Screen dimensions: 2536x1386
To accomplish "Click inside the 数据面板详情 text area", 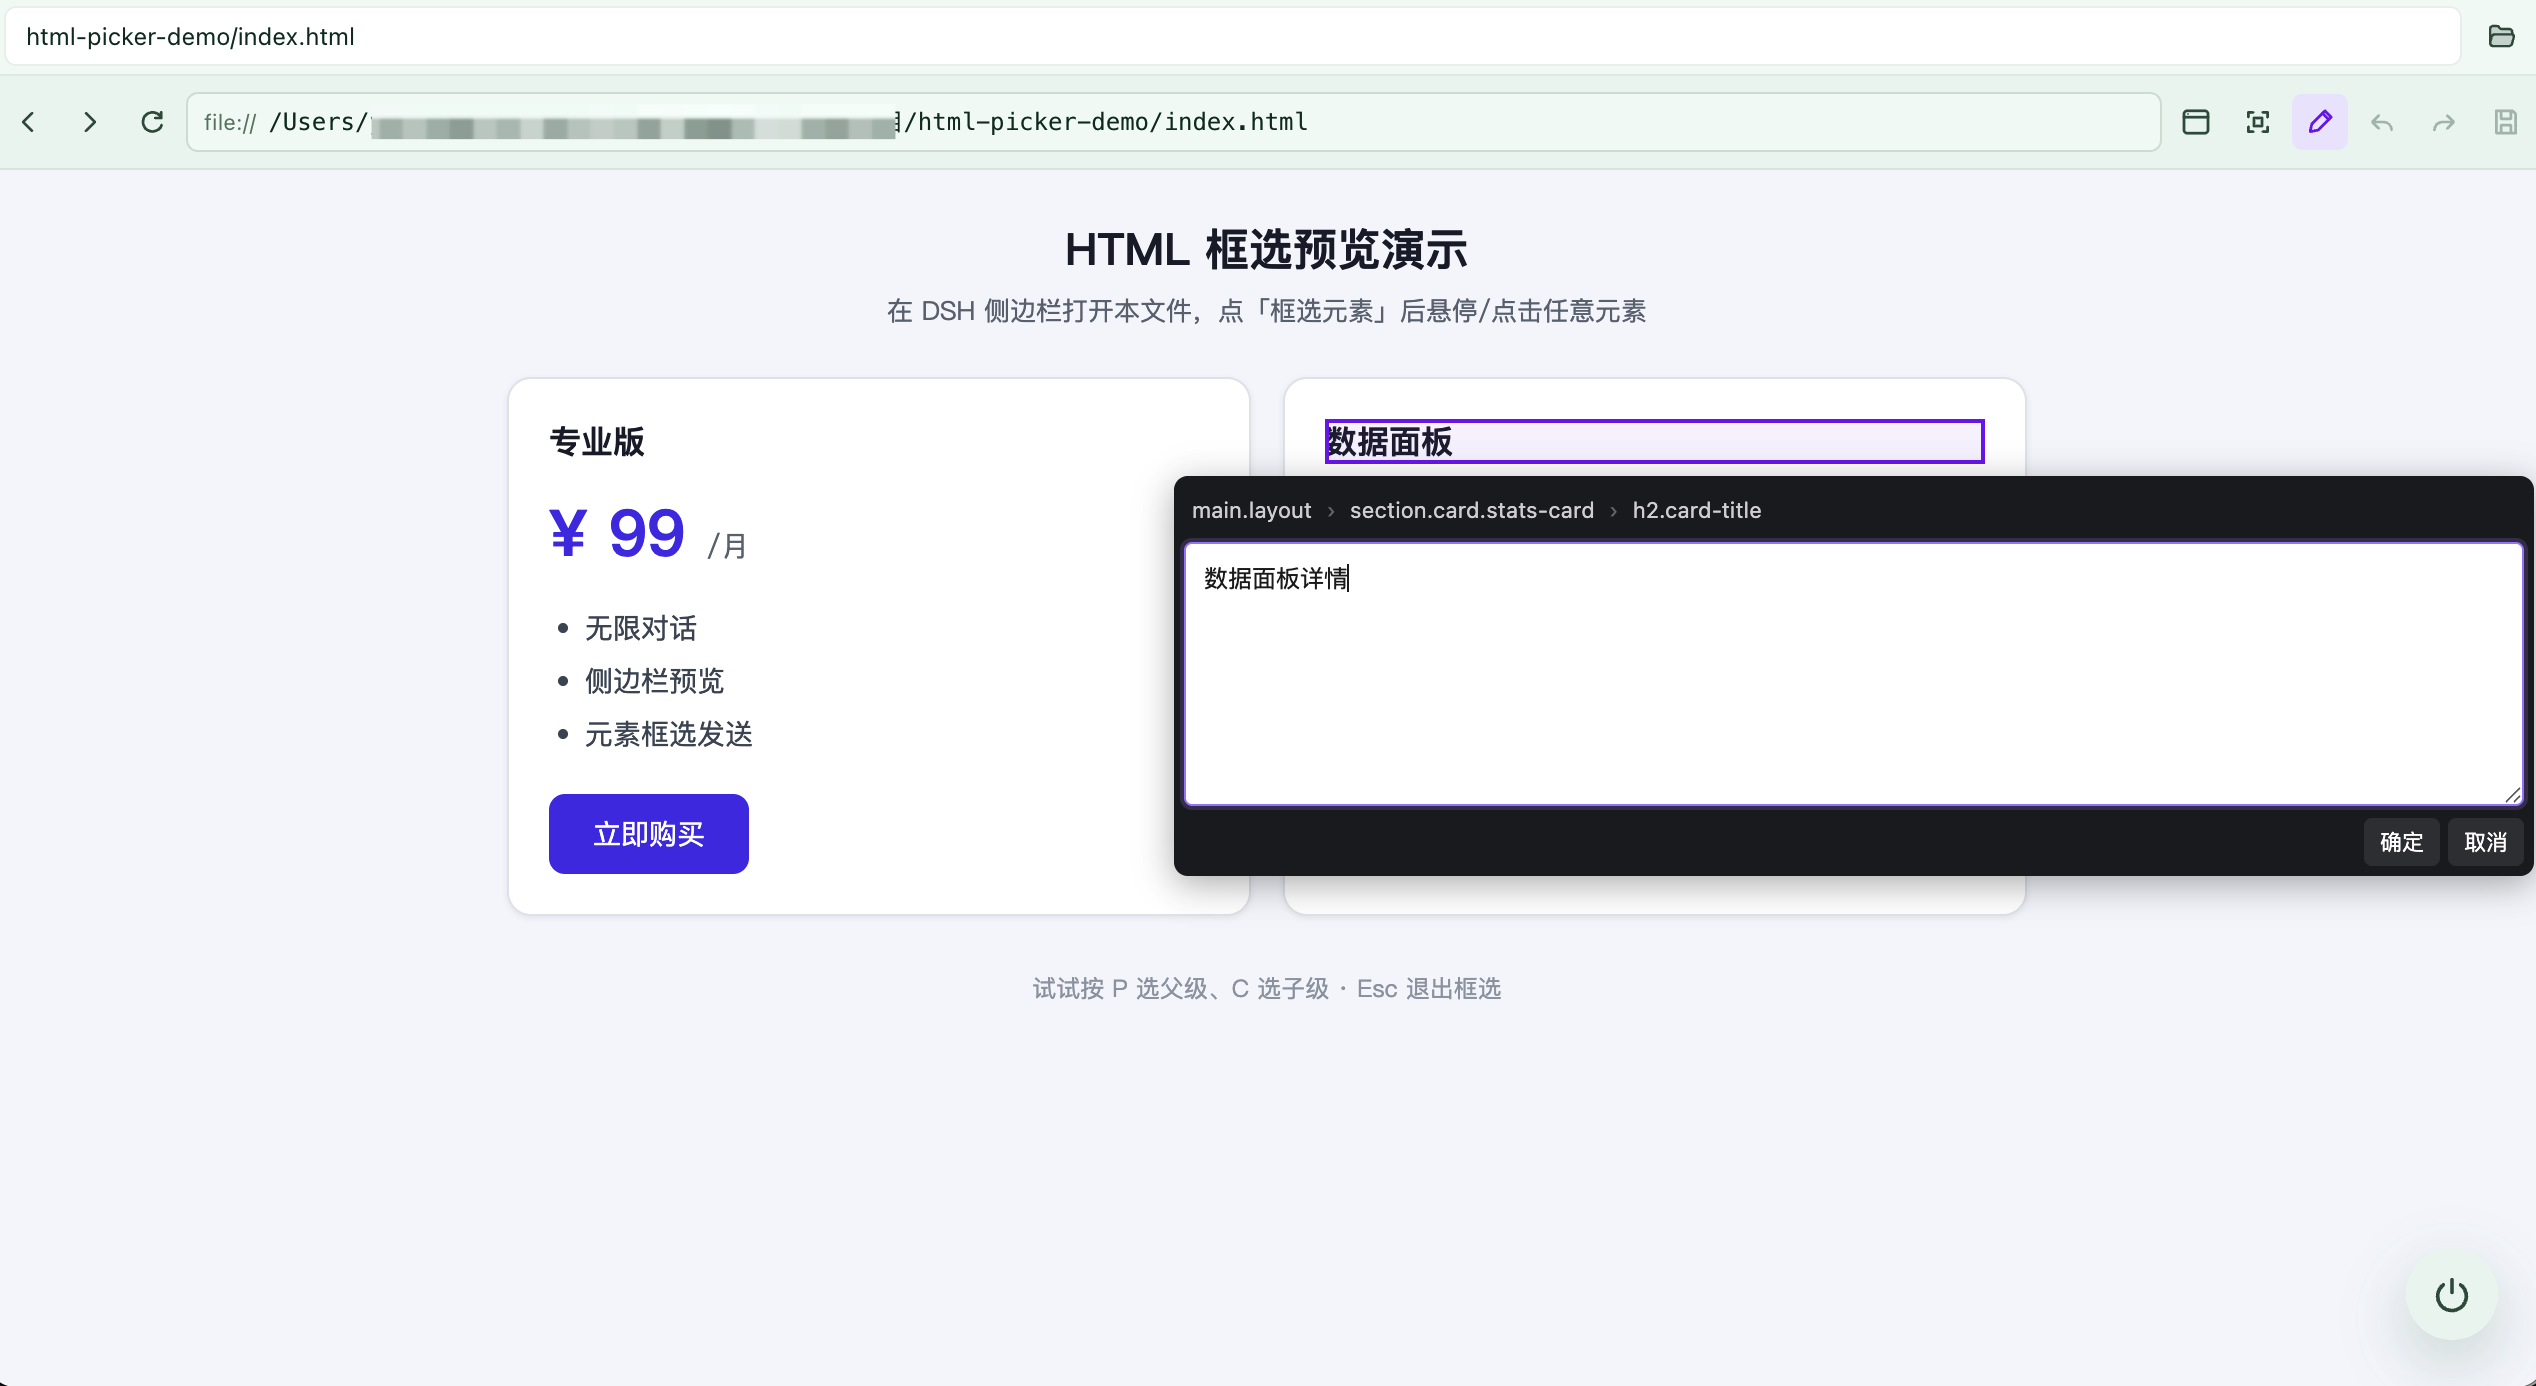I will point(1853,674).
